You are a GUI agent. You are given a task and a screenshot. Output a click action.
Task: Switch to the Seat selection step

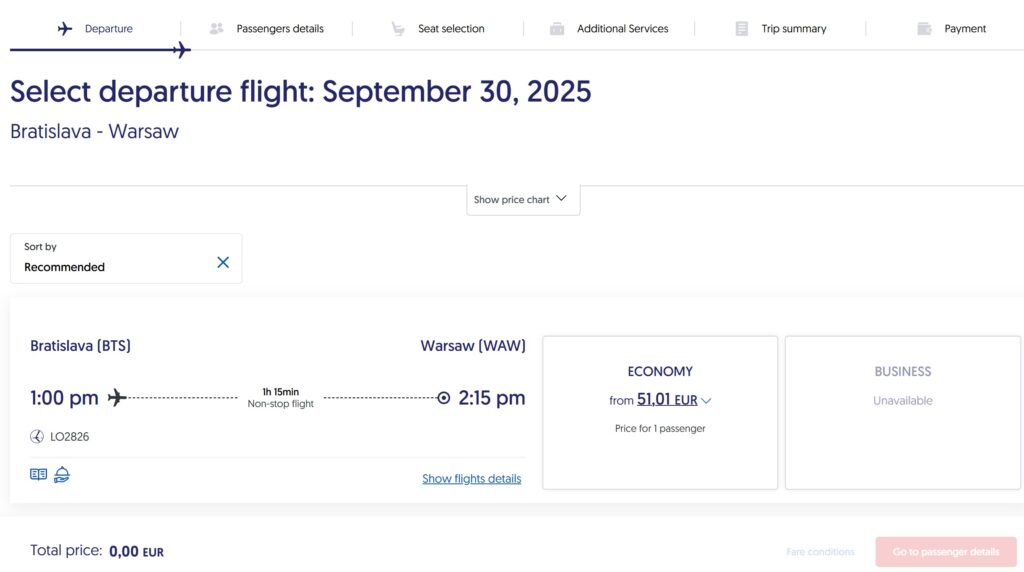tap(450, 29)
